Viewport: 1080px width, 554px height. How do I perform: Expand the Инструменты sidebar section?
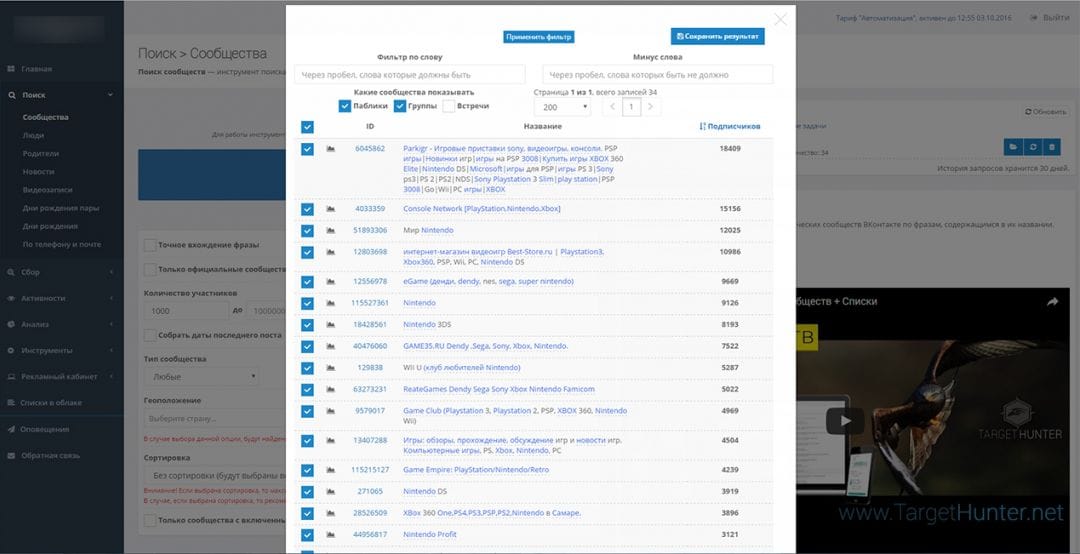pyautogui.click(x=61, y=351)
